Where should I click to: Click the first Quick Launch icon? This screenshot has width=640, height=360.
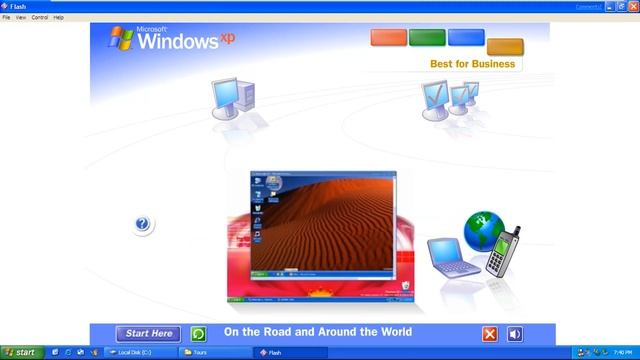click(x=55, y=352)
